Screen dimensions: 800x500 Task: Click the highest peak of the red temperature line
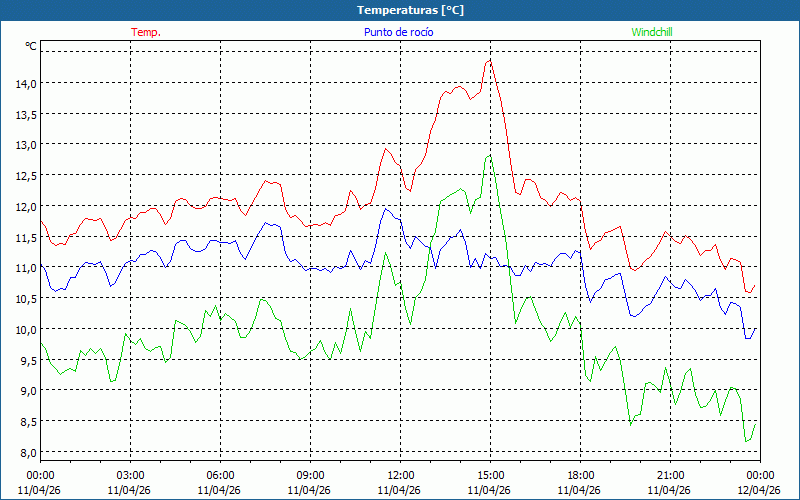tap(490, 60)
